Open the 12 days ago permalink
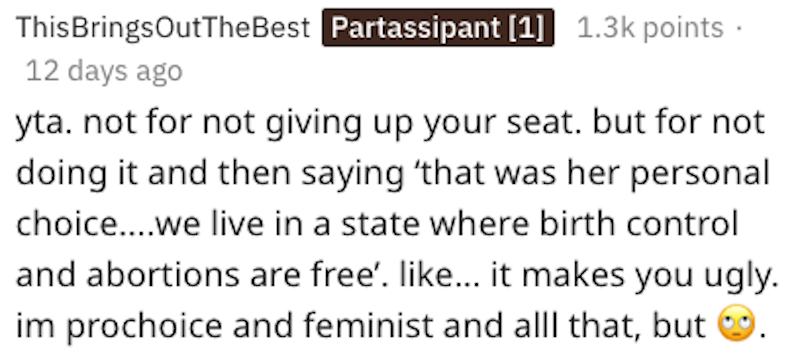800x363 pixels. (104, 71)
